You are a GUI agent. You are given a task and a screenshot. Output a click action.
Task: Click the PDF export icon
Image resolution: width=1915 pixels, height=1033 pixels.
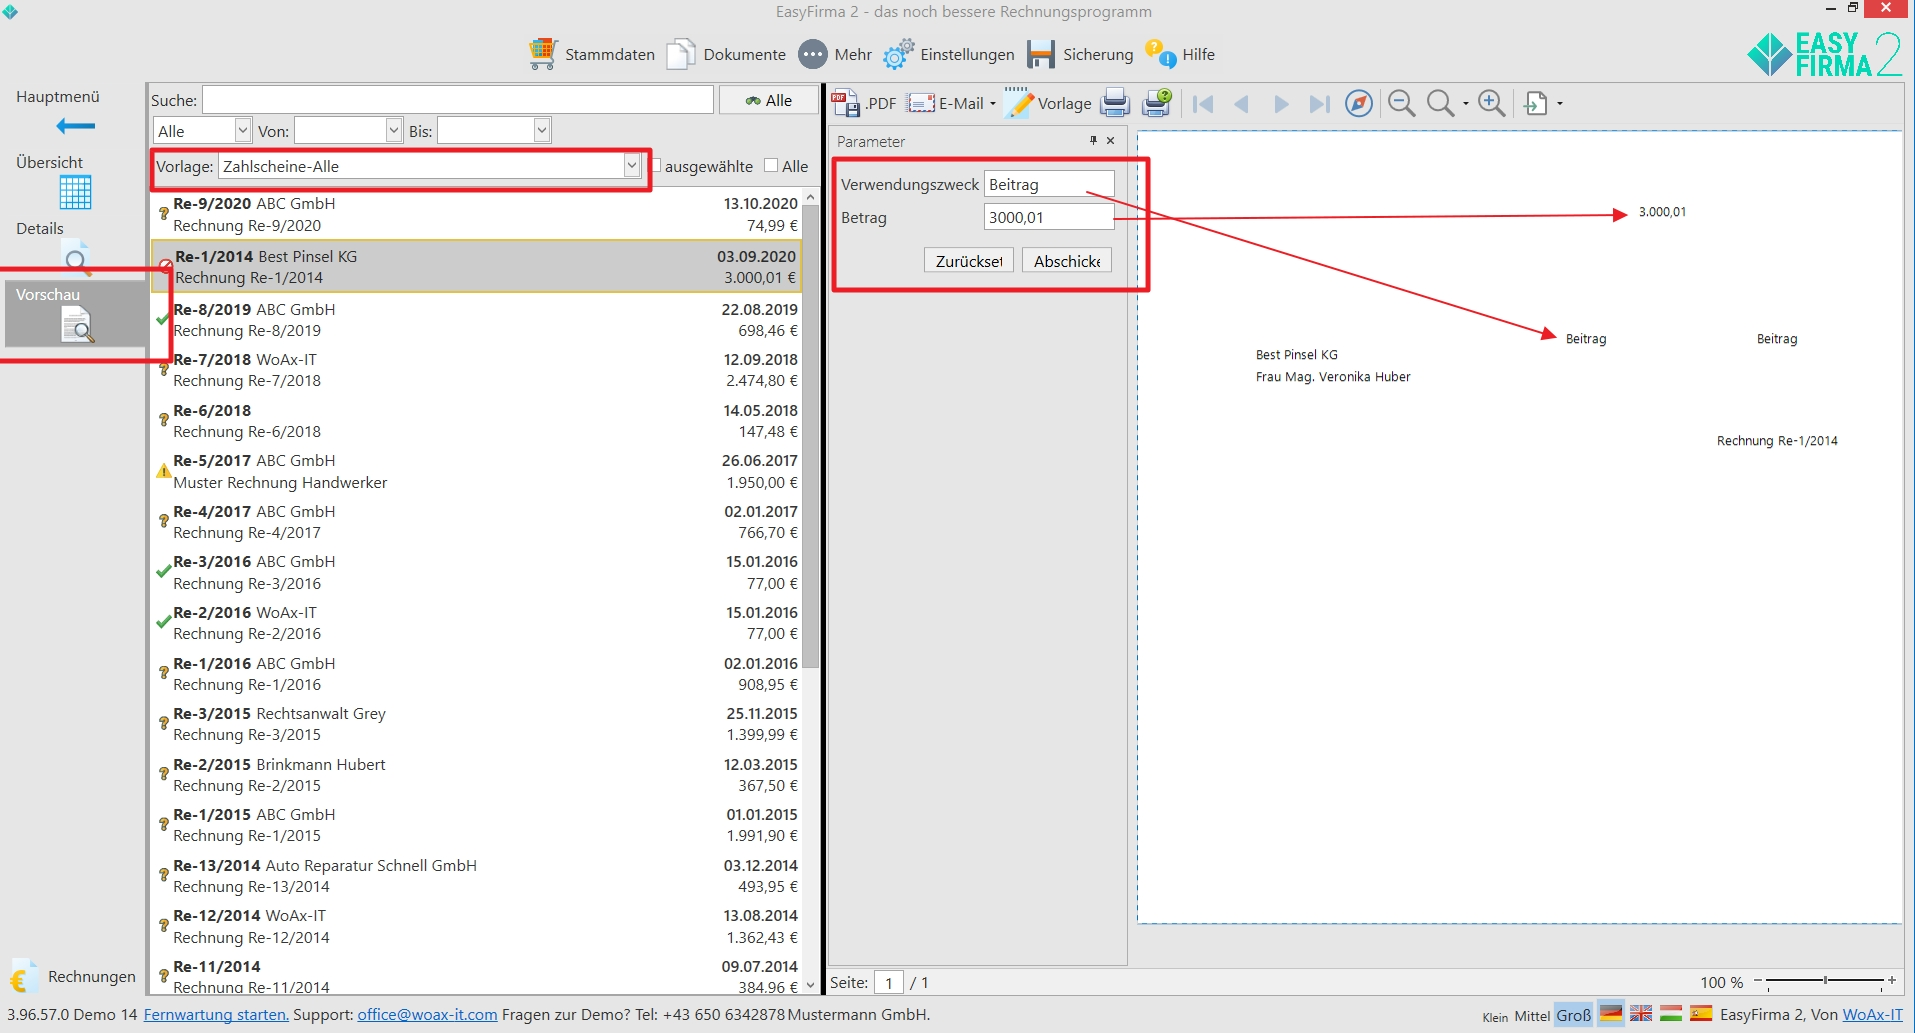coord(846,103)
